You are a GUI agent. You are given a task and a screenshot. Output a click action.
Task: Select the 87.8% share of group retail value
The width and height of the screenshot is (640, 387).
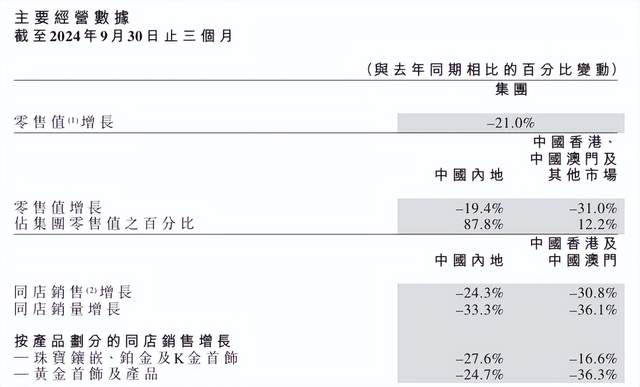pyautogui.click(x=483, y=225)
